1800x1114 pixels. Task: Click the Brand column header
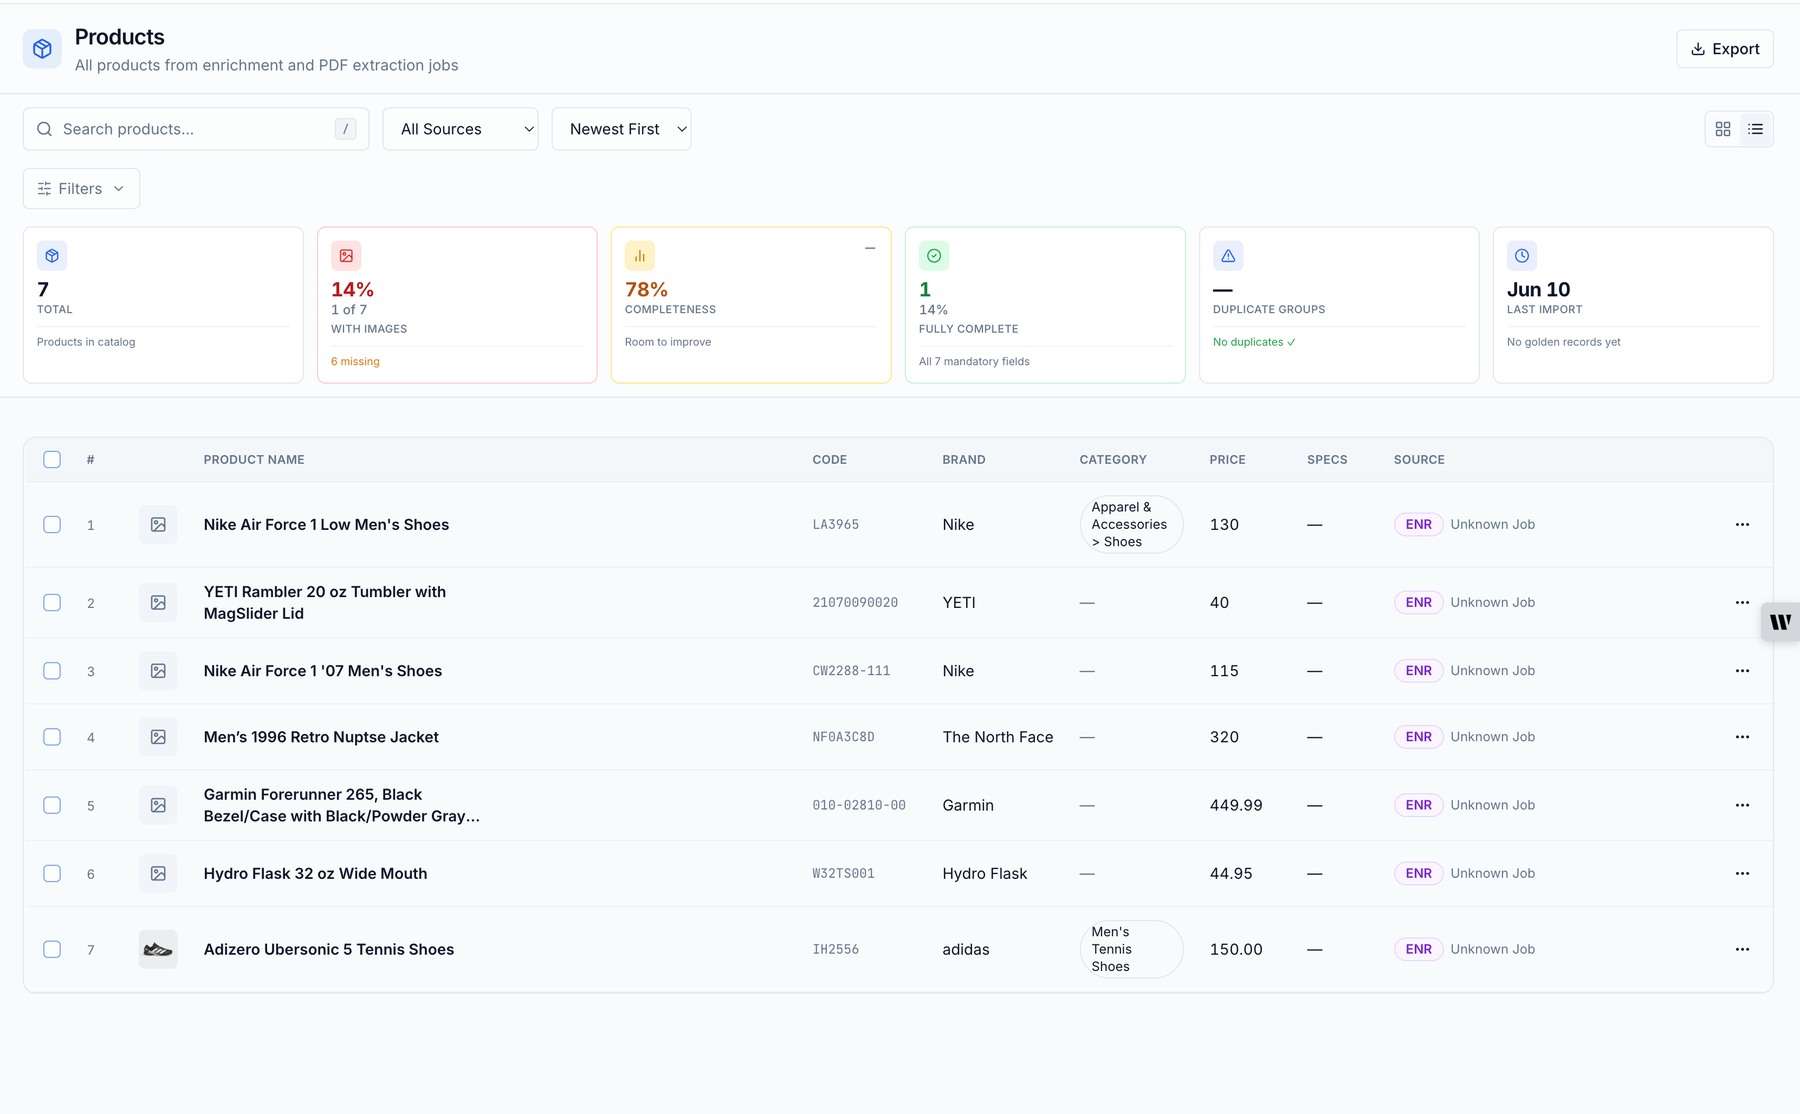tap(964, 460)
